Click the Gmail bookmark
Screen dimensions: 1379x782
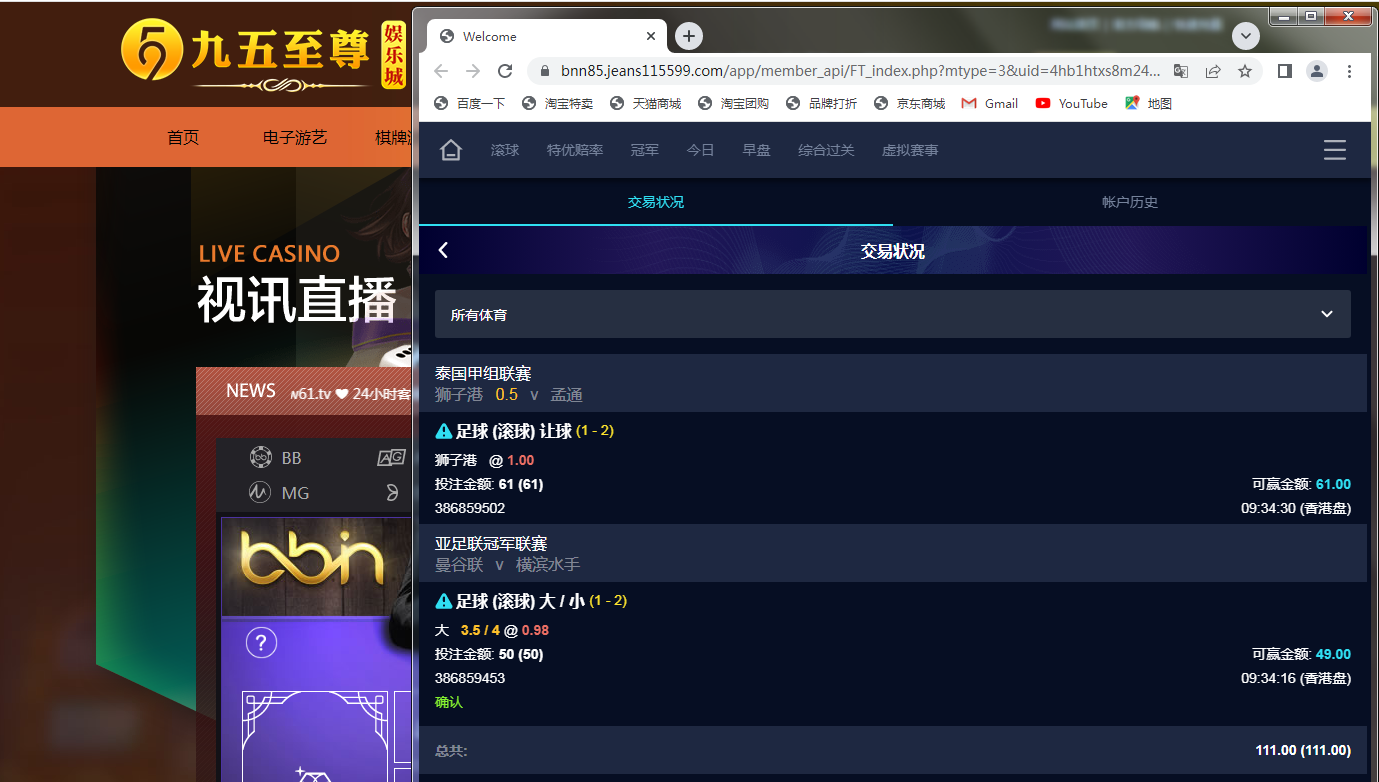pyautogui.click(x=989, y=103)
